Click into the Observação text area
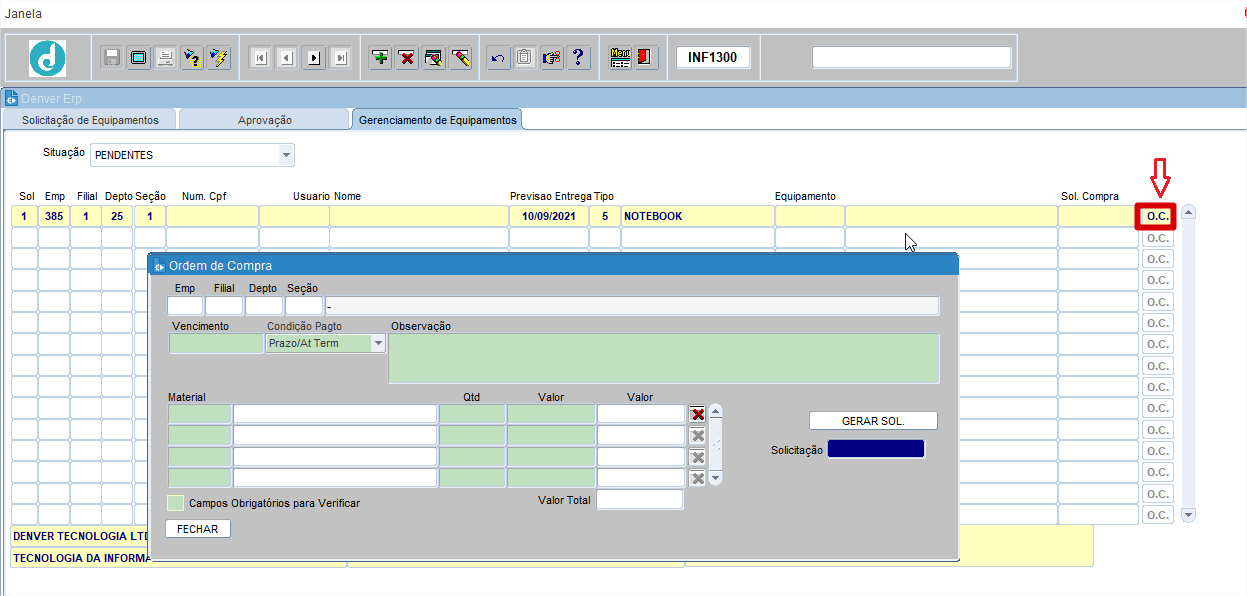This screenshot has width=1247, height=596. (664, 358)
